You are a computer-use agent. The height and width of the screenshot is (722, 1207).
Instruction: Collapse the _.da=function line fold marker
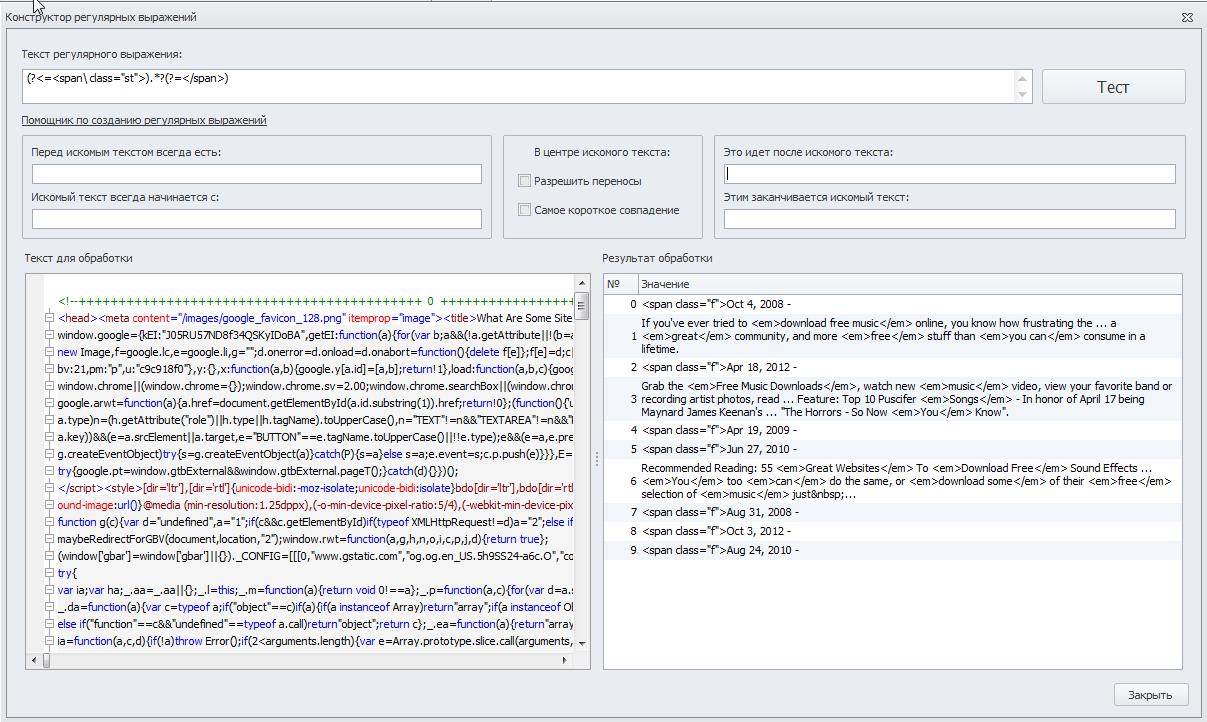(49, 607)
